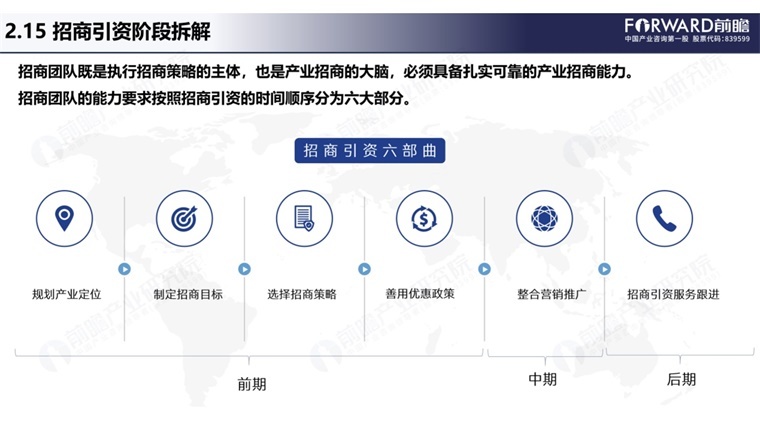Click the 前期 phase label

click(252, 384)
